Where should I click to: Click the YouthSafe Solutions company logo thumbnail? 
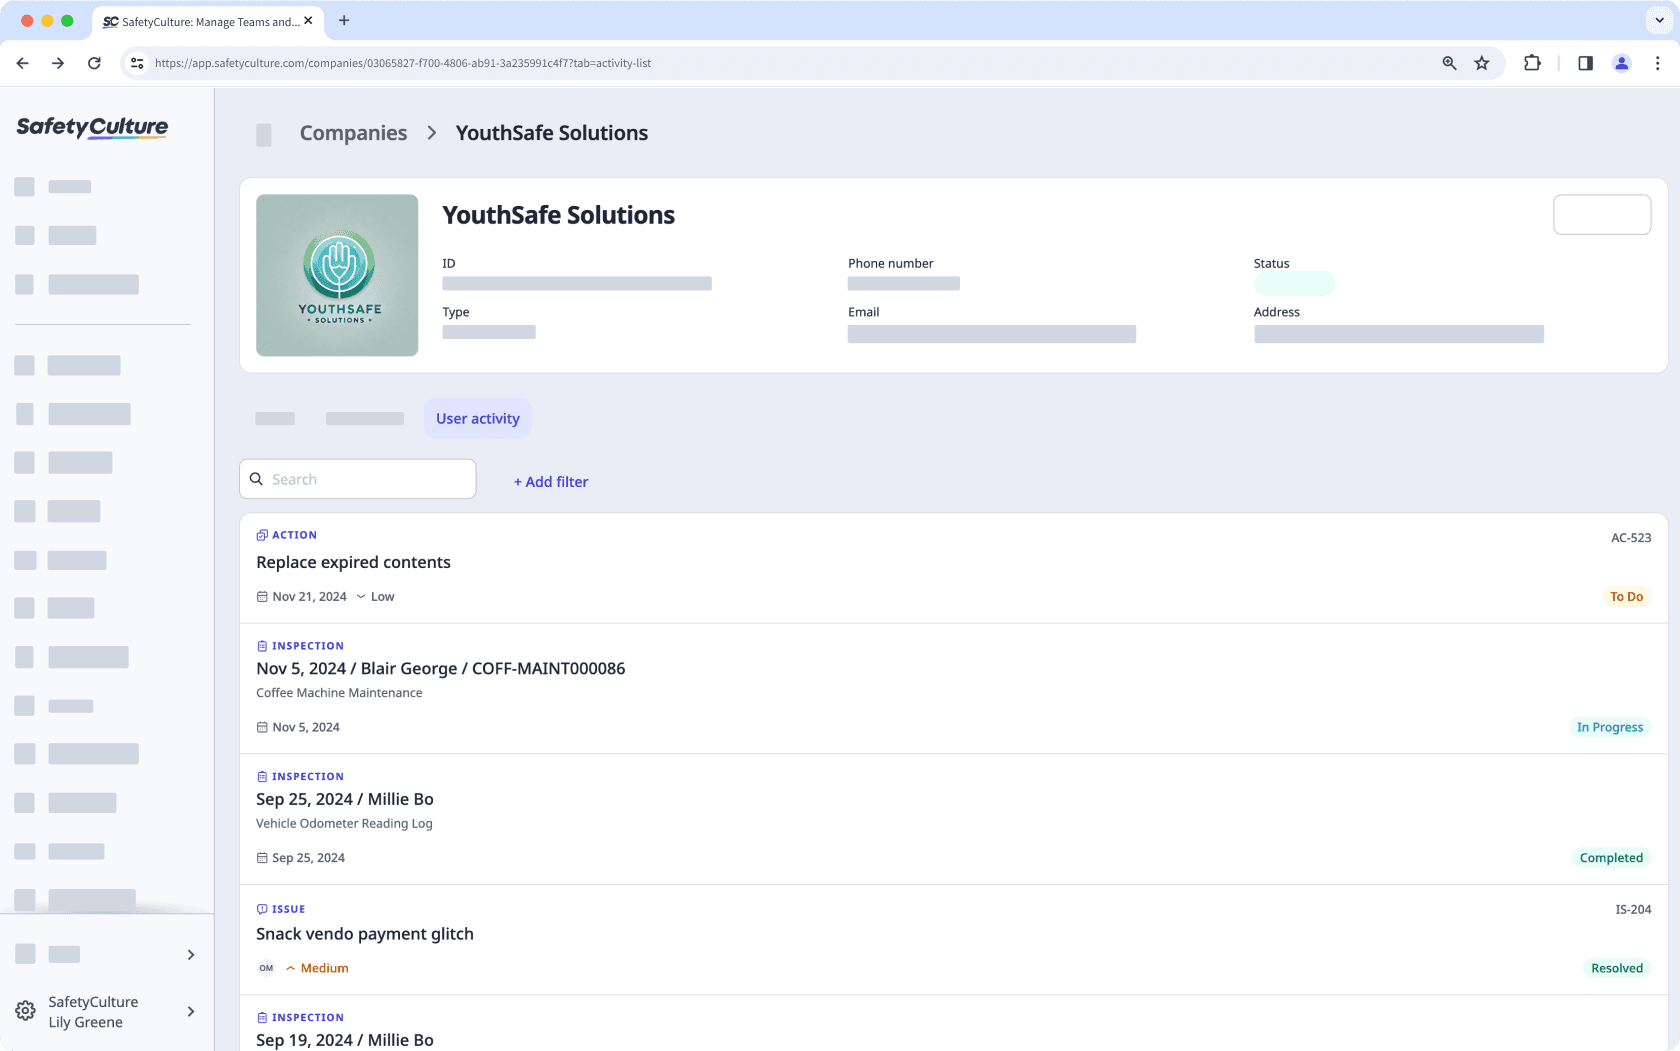tap(337, 275)
